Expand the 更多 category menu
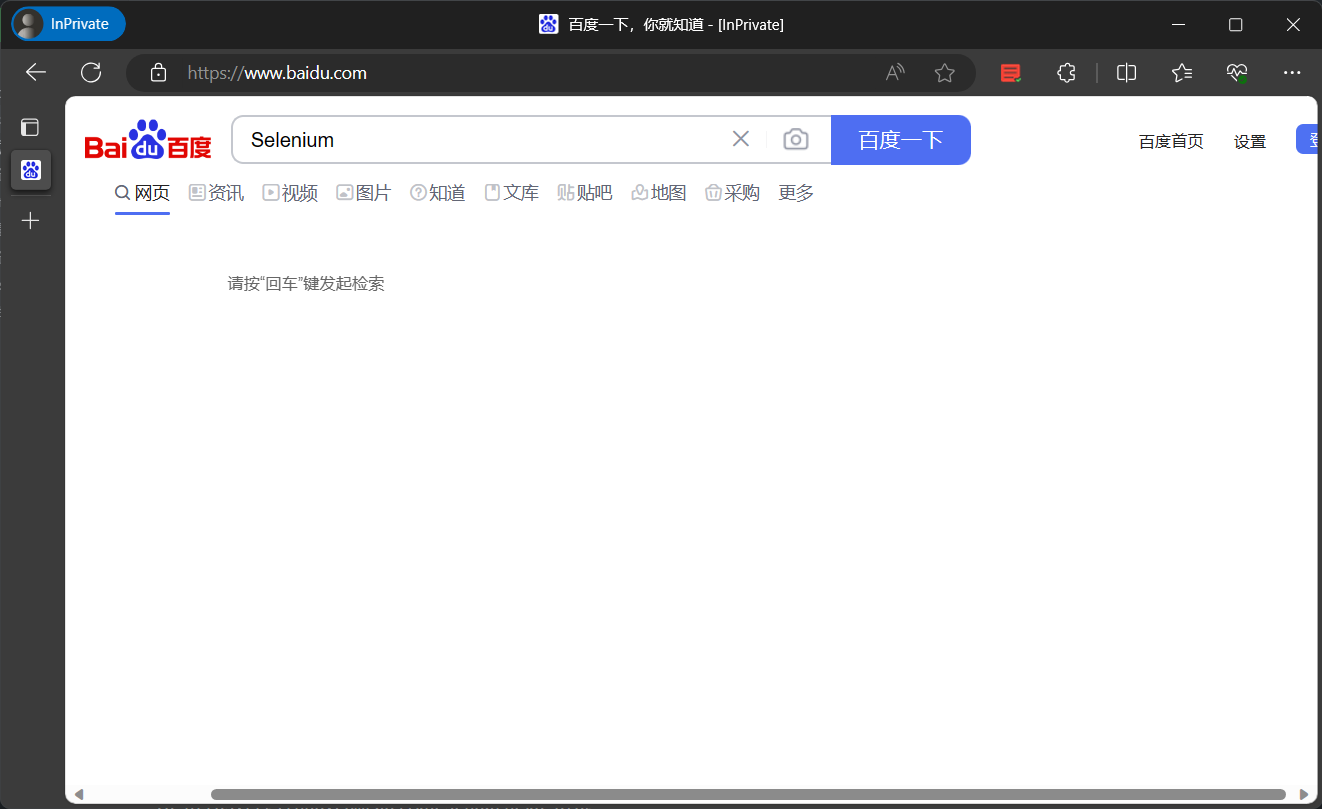1322x809 pixels. (796, 193)
